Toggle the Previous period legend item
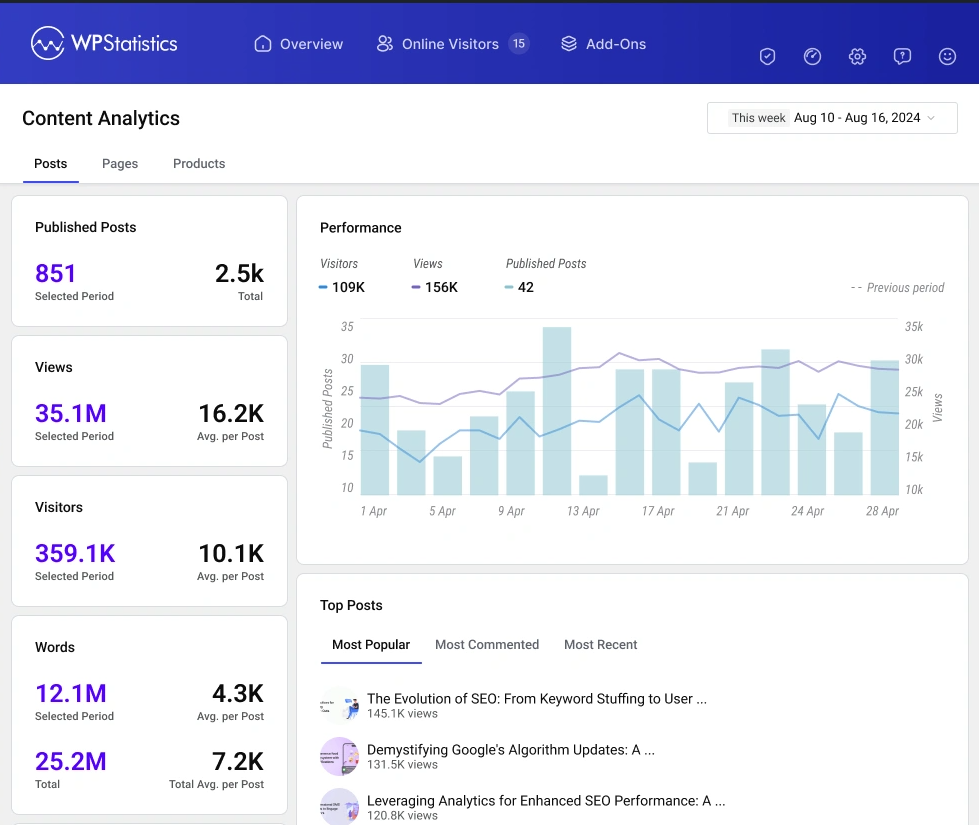The image size is (979, 825). coord(897,287)
